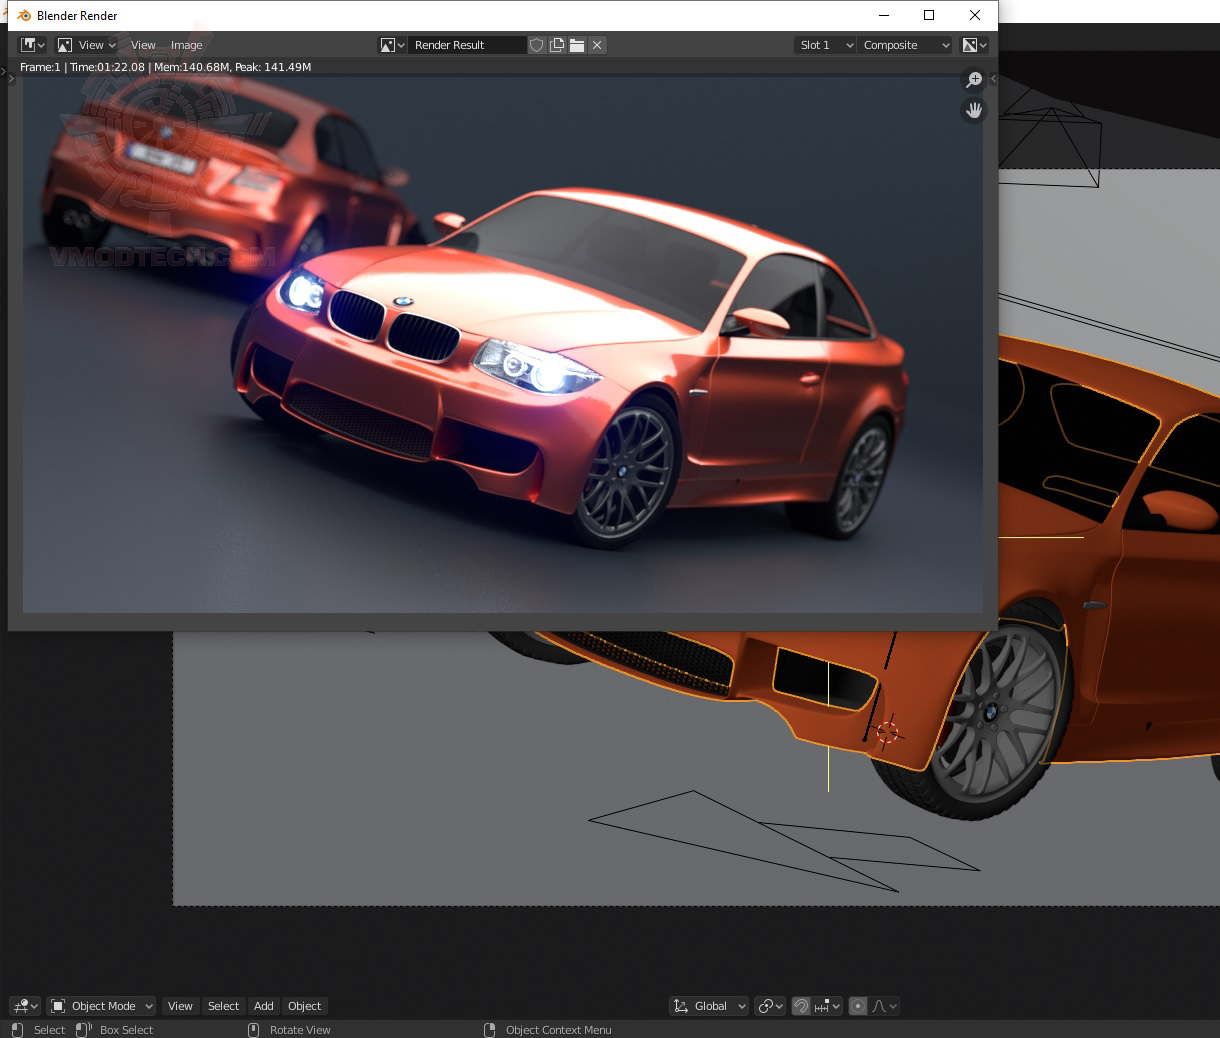The image size is (1220, 1038).
Task: Toggle snapping magnet icon
Action: [x=801, y=1006]
